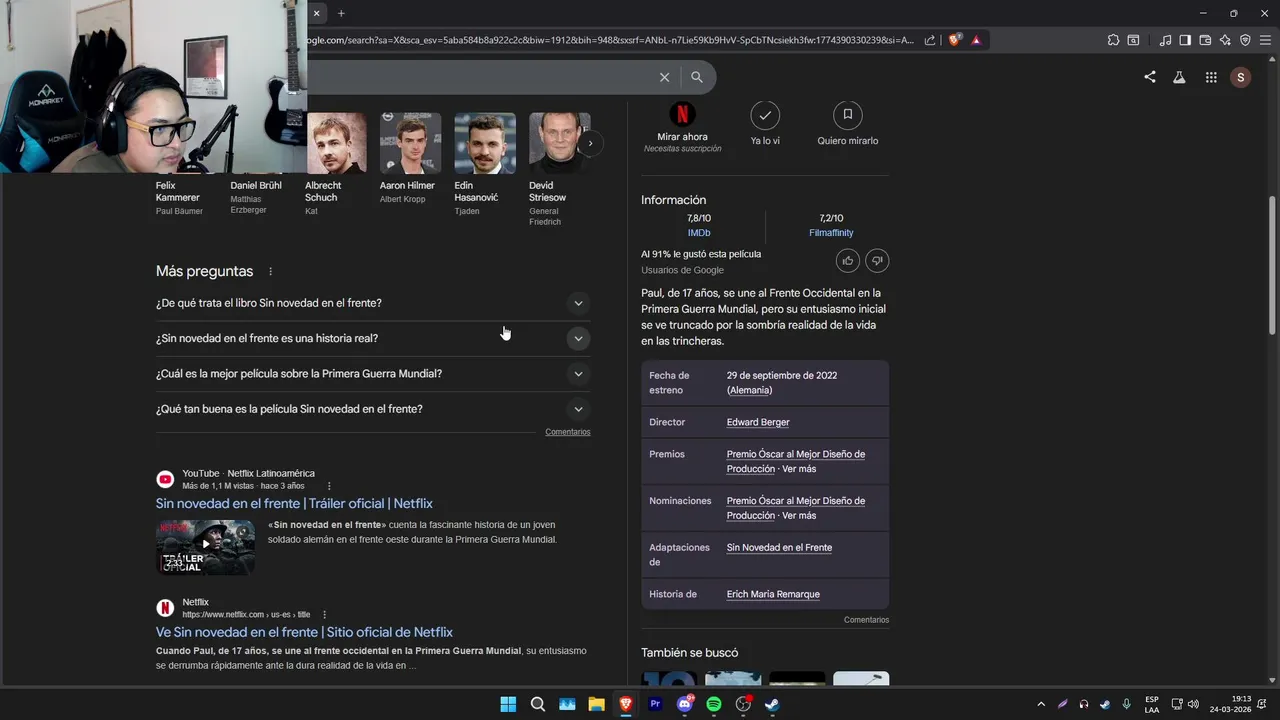
Task: Open three-dot menu for YouTube result
Action: 329,486
